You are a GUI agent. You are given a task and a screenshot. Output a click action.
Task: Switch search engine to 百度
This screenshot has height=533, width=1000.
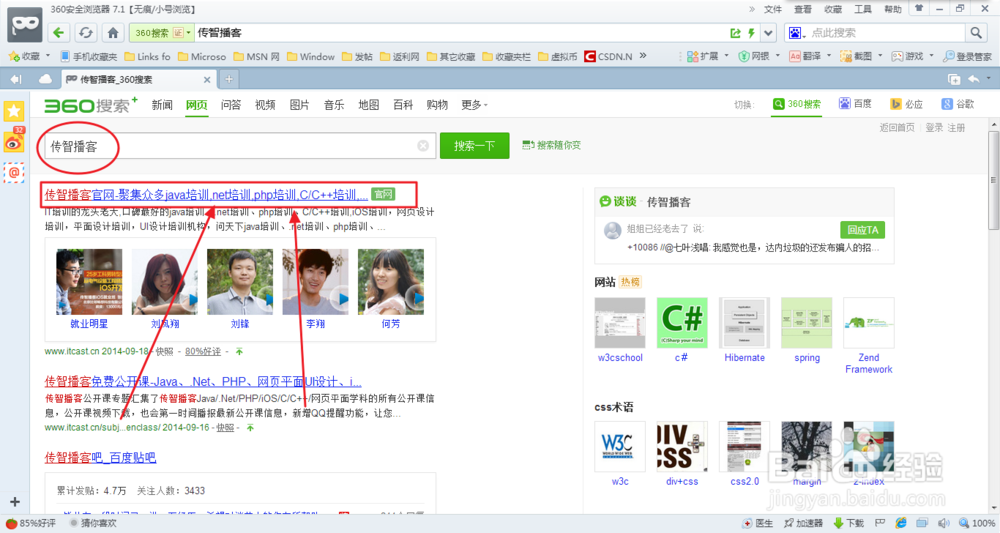[855, 104]
